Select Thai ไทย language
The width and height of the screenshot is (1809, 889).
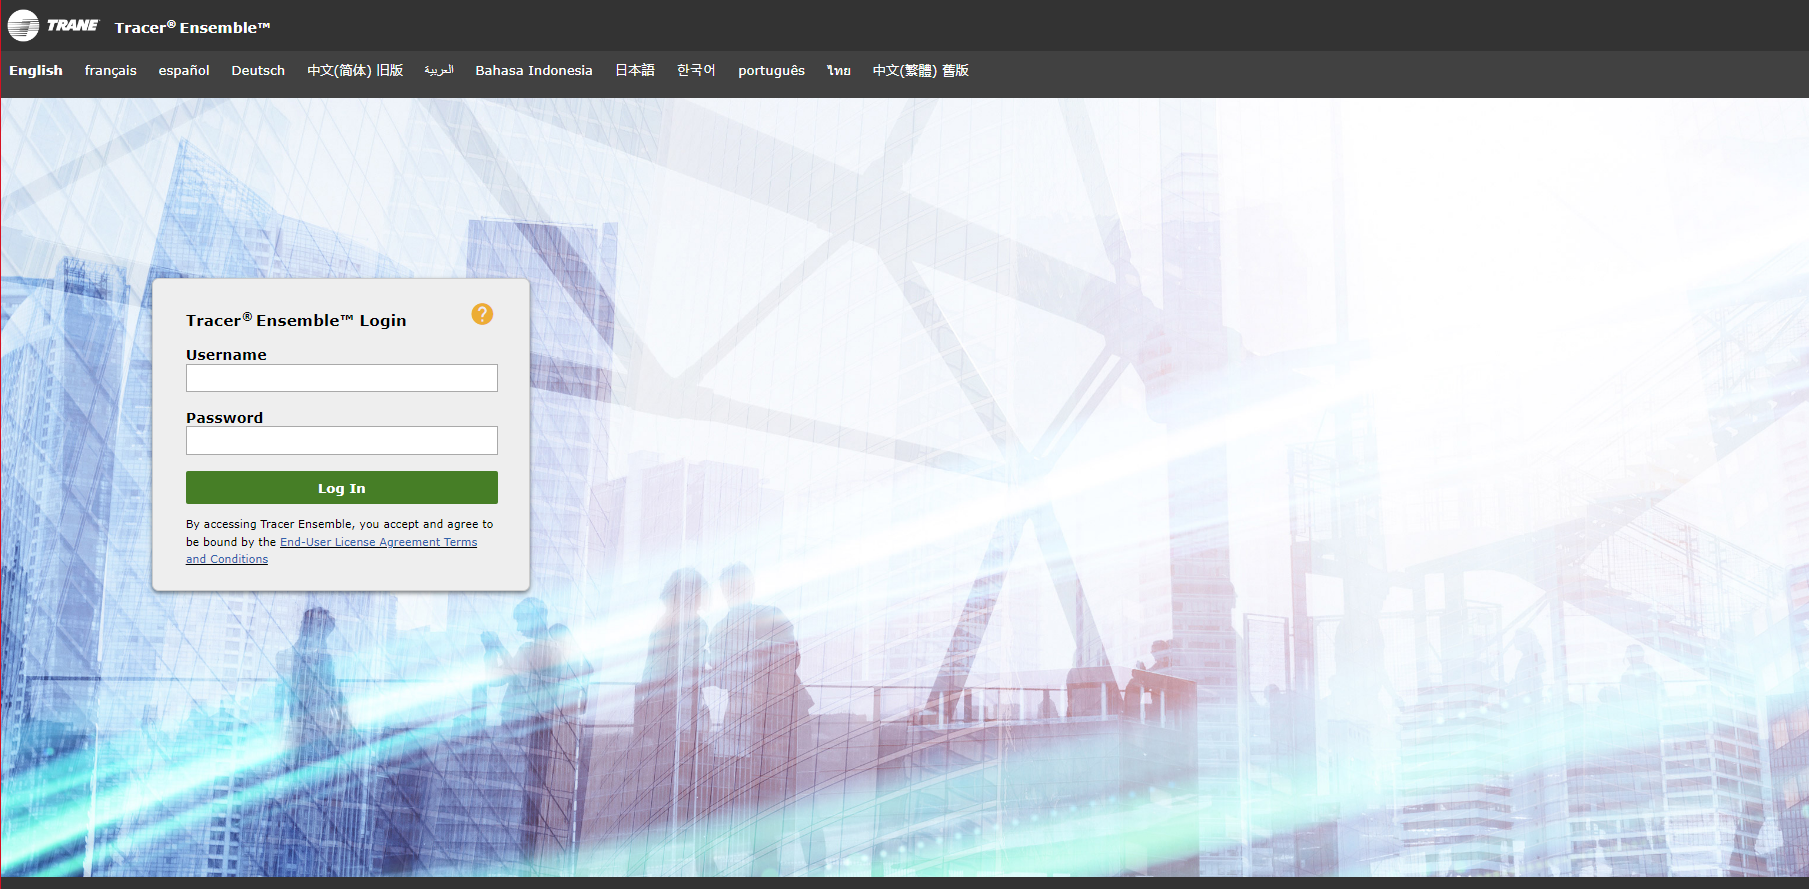tap(838, 71)
